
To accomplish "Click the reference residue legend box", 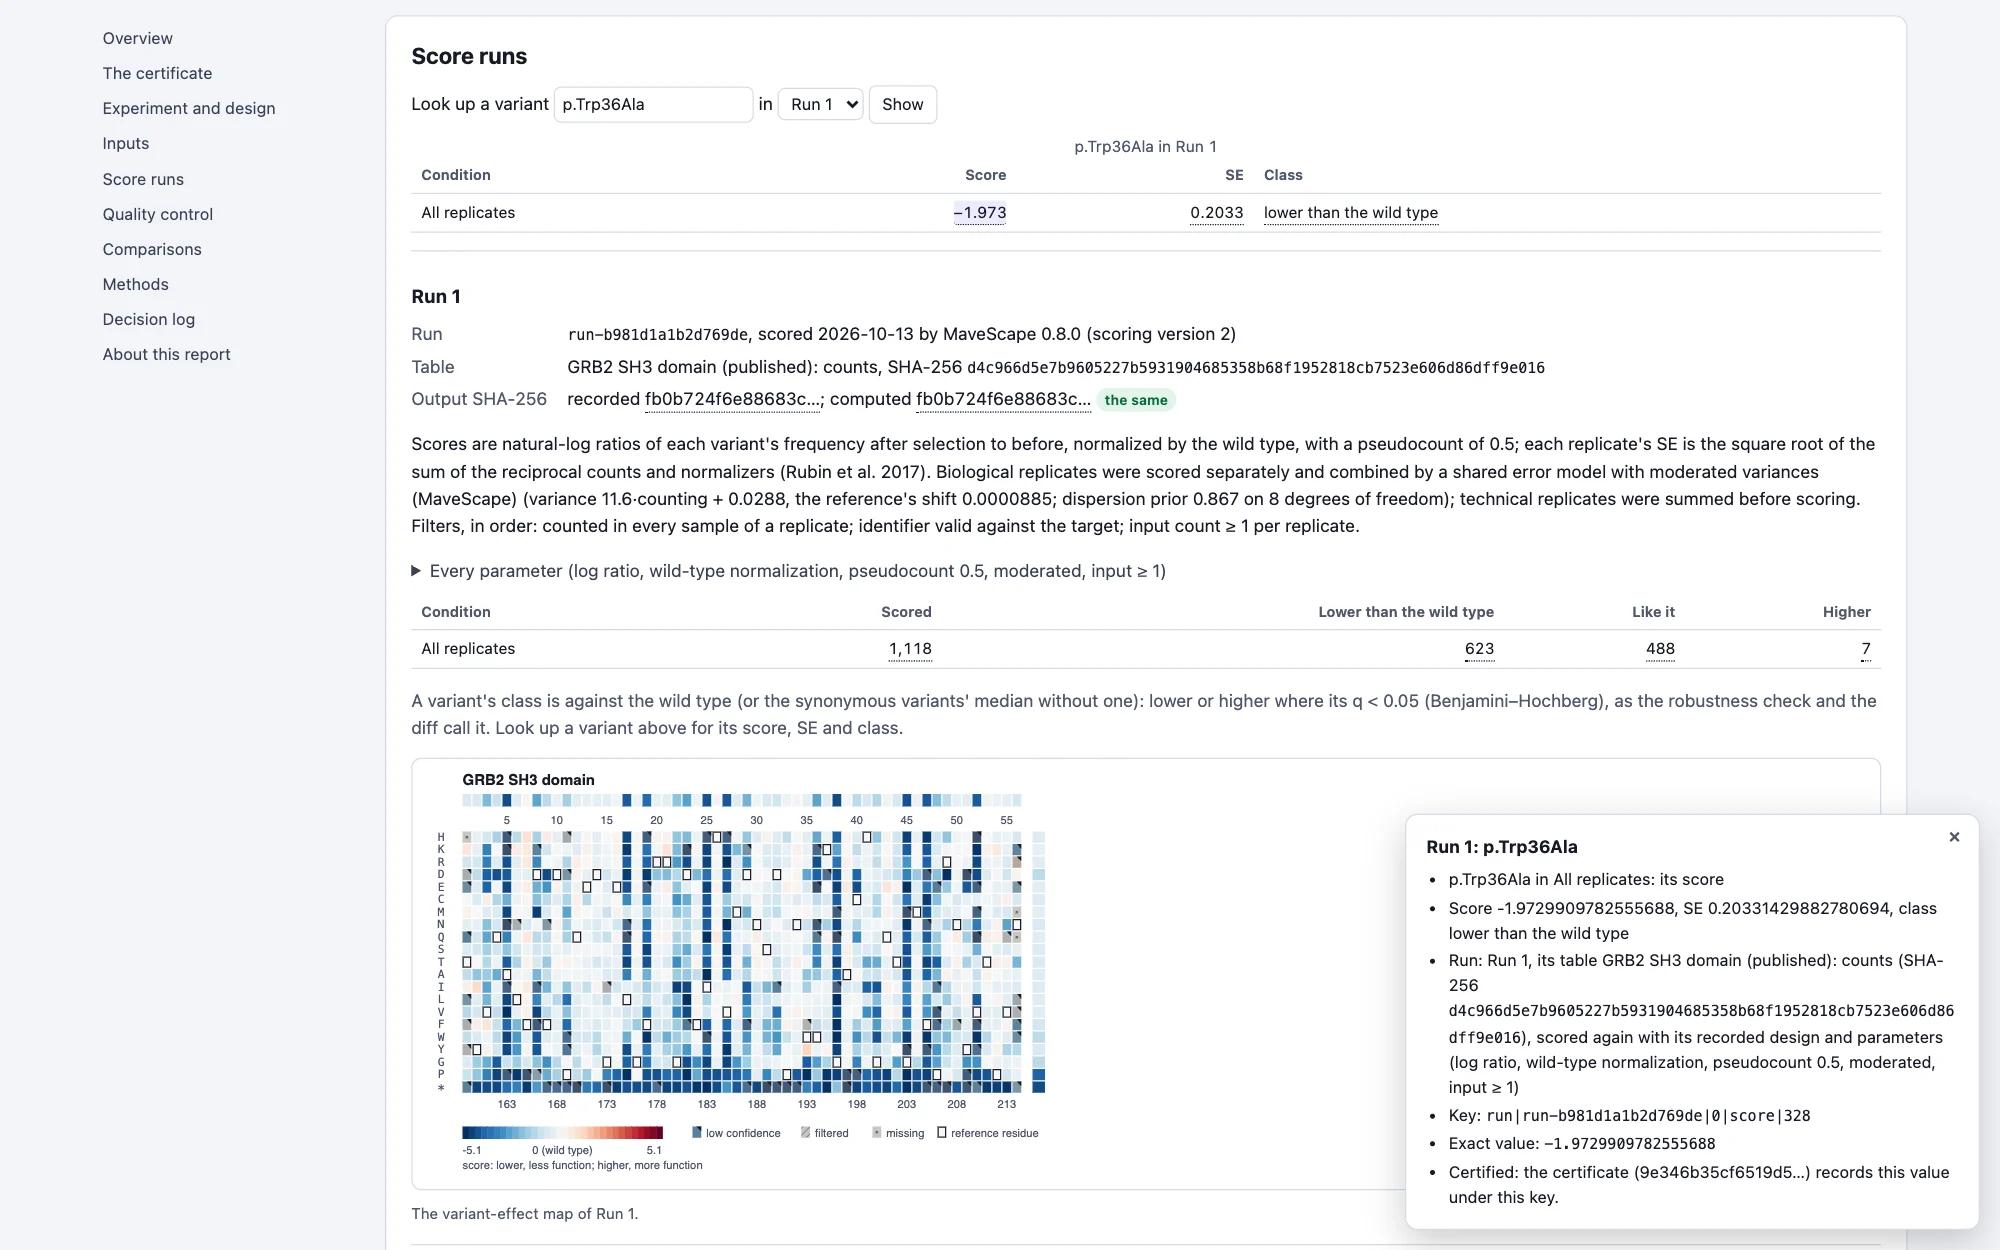I will click(942, 1133).
